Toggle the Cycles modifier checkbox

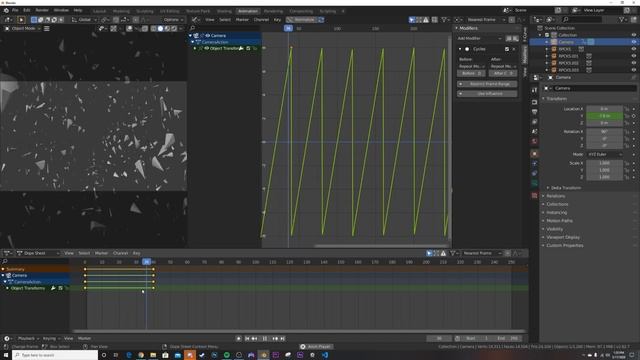point(507,49)
